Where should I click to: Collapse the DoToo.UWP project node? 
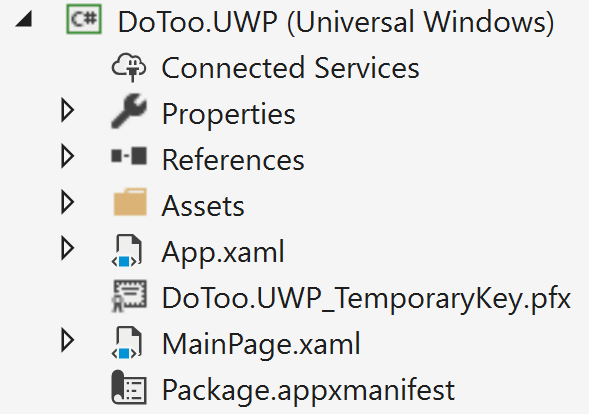click(x=24, y=19)
